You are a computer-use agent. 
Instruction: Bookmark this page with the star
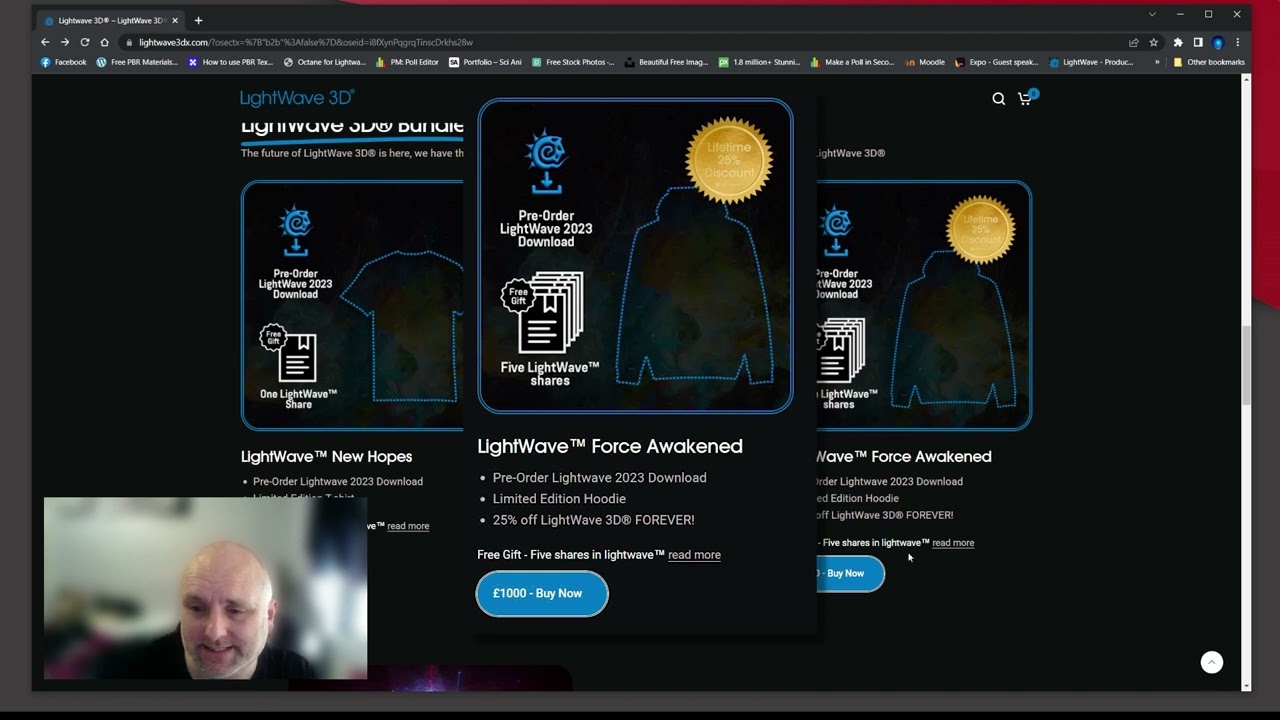tap(1153, 42)
